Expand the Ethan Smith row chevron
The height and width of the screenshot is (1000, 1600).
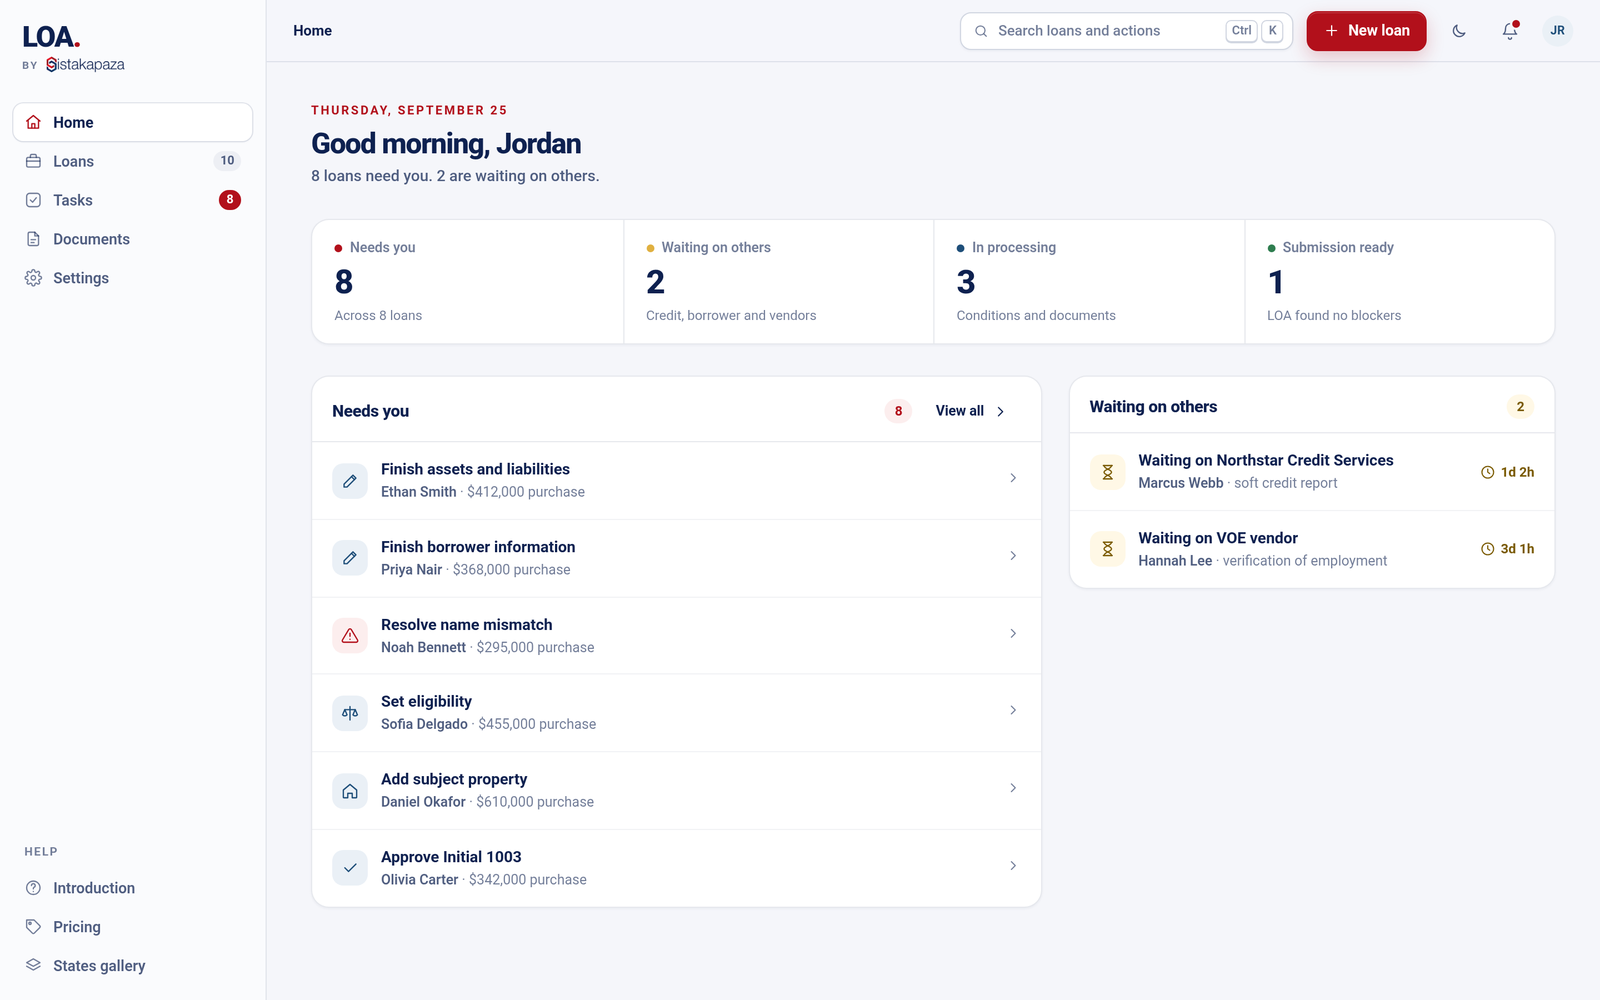(1013, 478)
